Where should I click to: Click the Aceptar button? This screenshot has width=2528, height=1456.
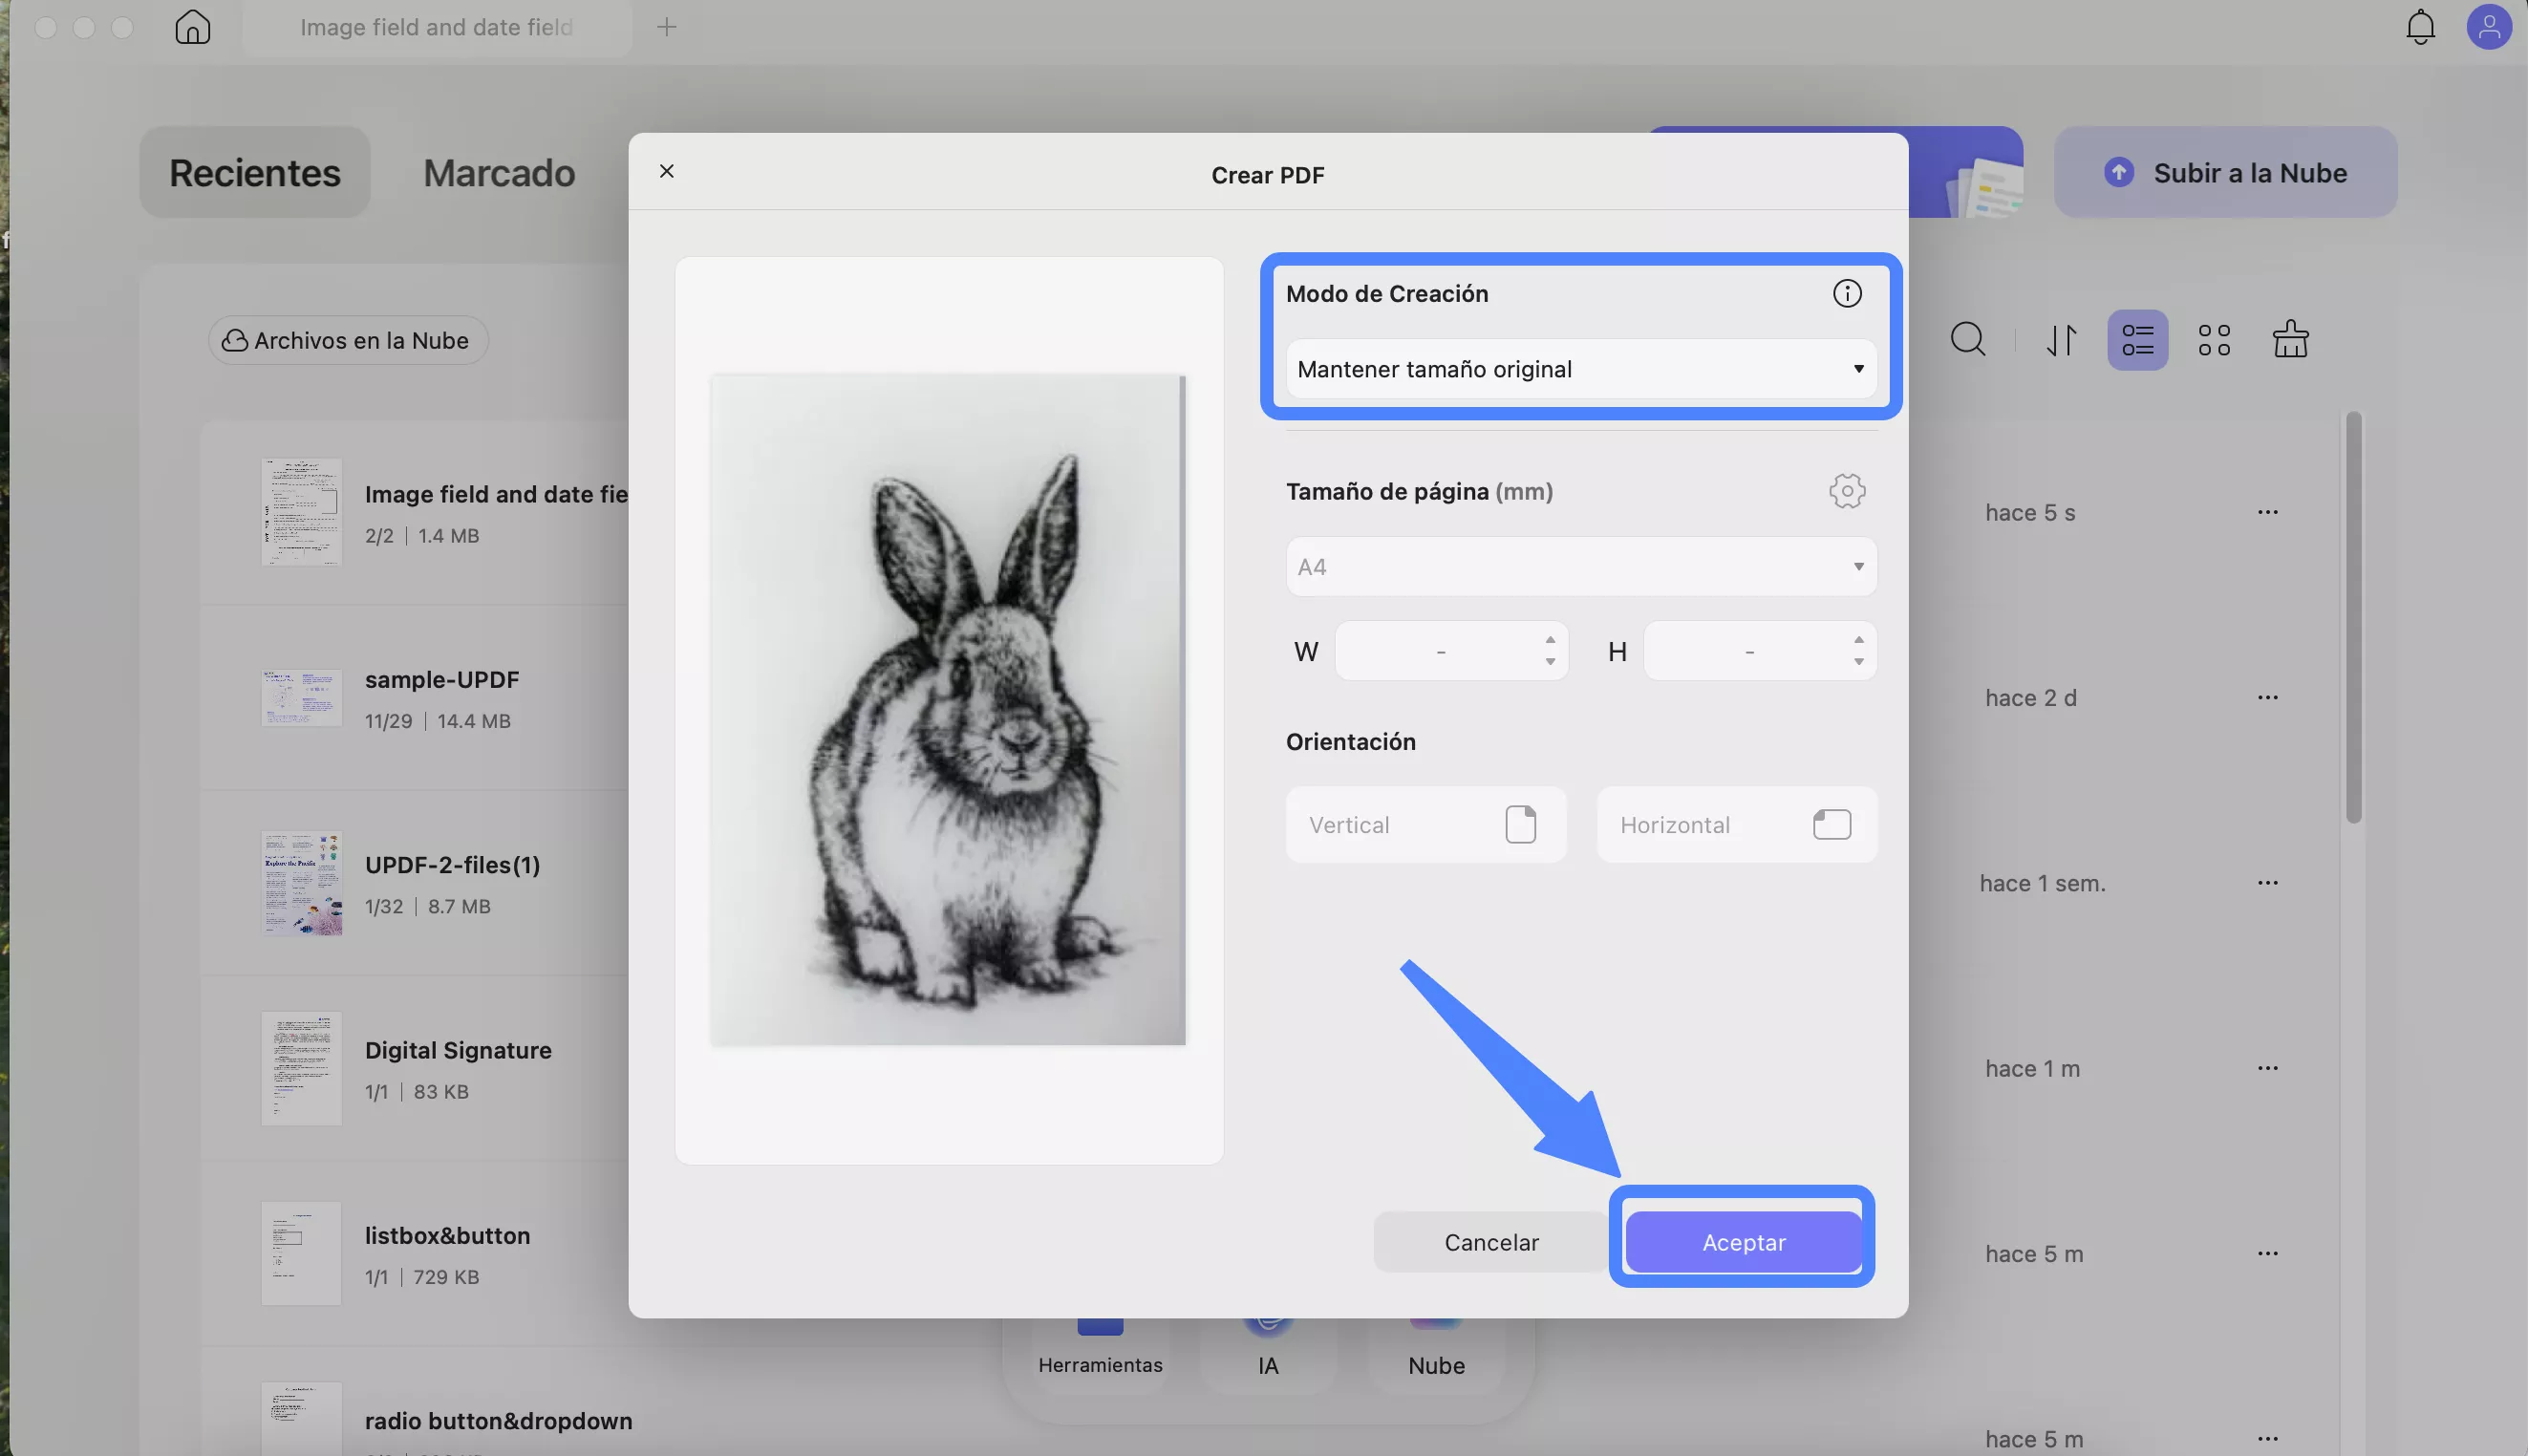point(1743,1242)
